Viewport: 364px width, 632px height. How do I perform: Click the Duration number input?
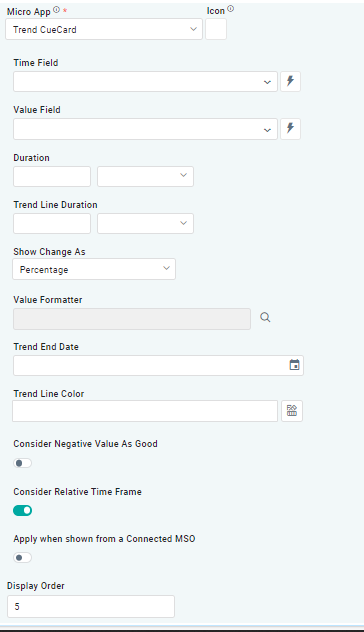click(52, 176)
